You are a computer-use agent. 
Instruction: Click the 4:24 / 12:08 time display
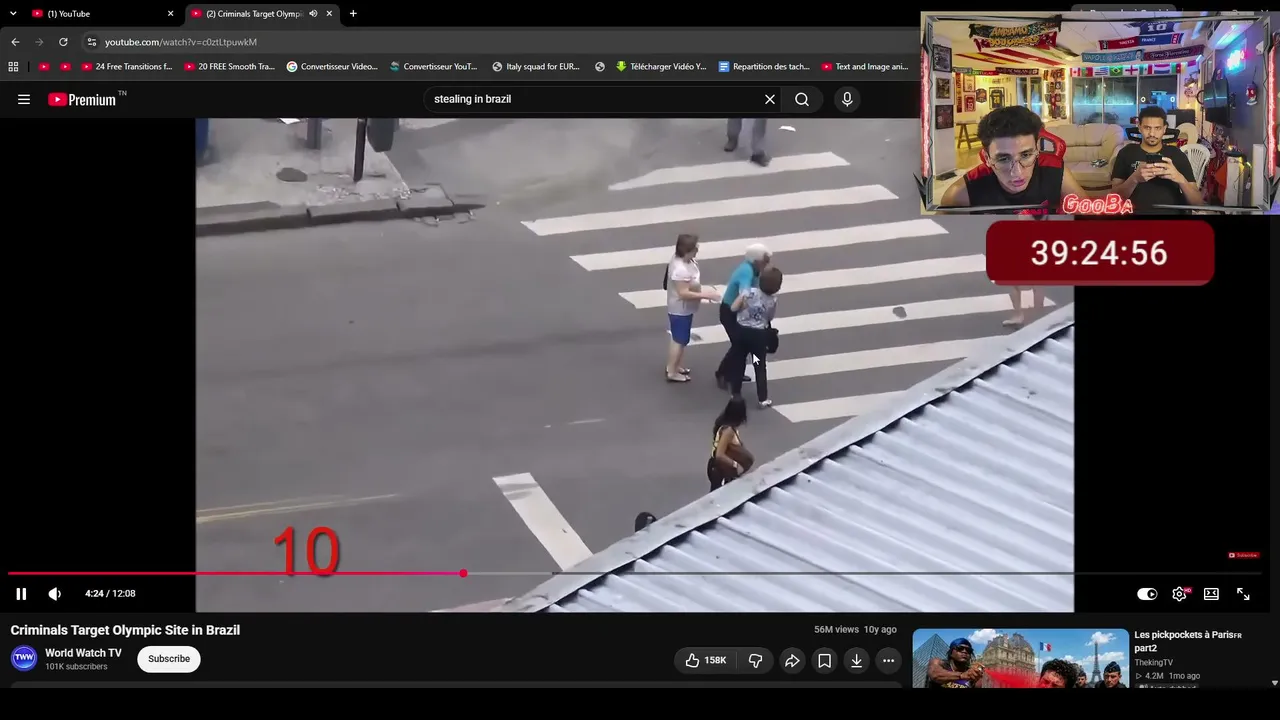(x=110, y=594)
